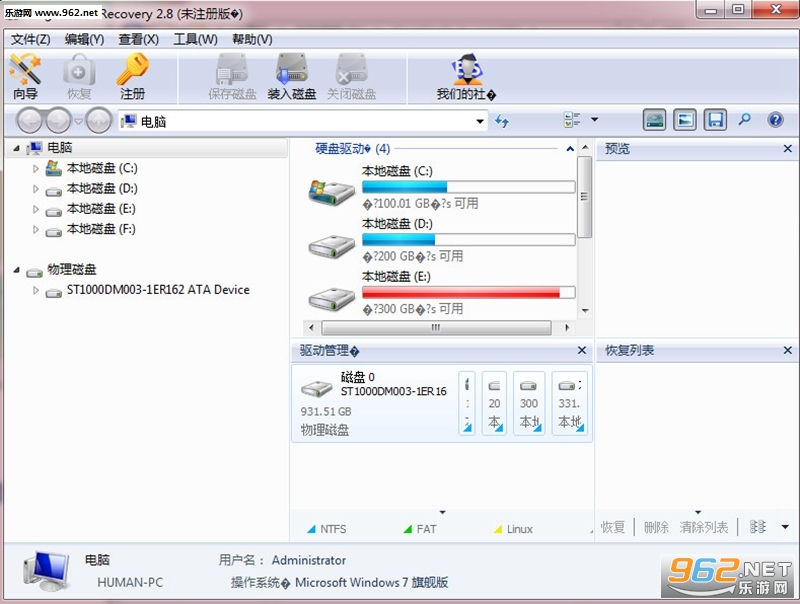Expand ST1000DM003-1ER162 ATA Device node
The height and width of the screenshot is (604, 800).
[x=35, y=290]
